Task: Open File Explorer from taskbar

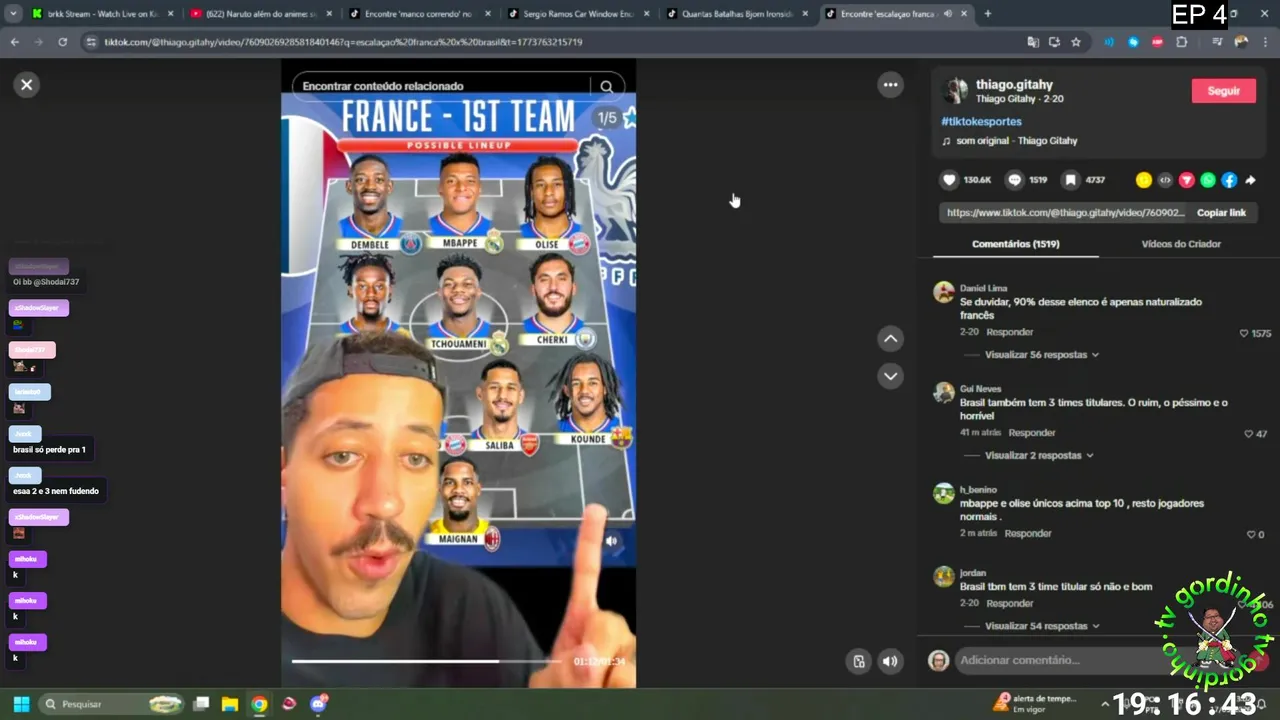Action: [229, 704]
